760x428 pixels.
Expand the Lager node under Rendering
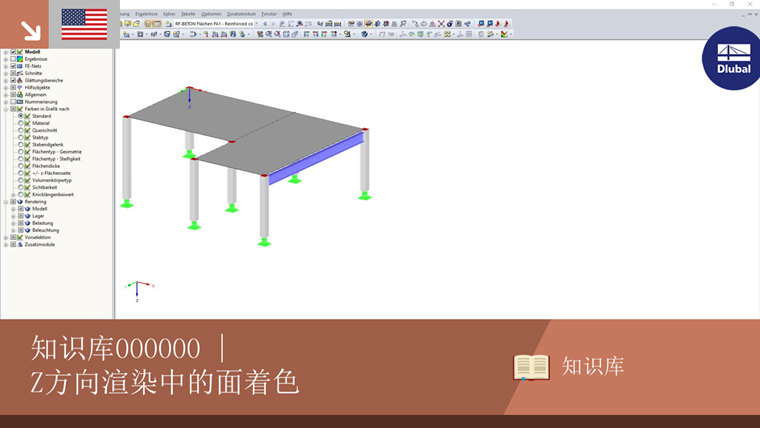[x=13, y=216]
